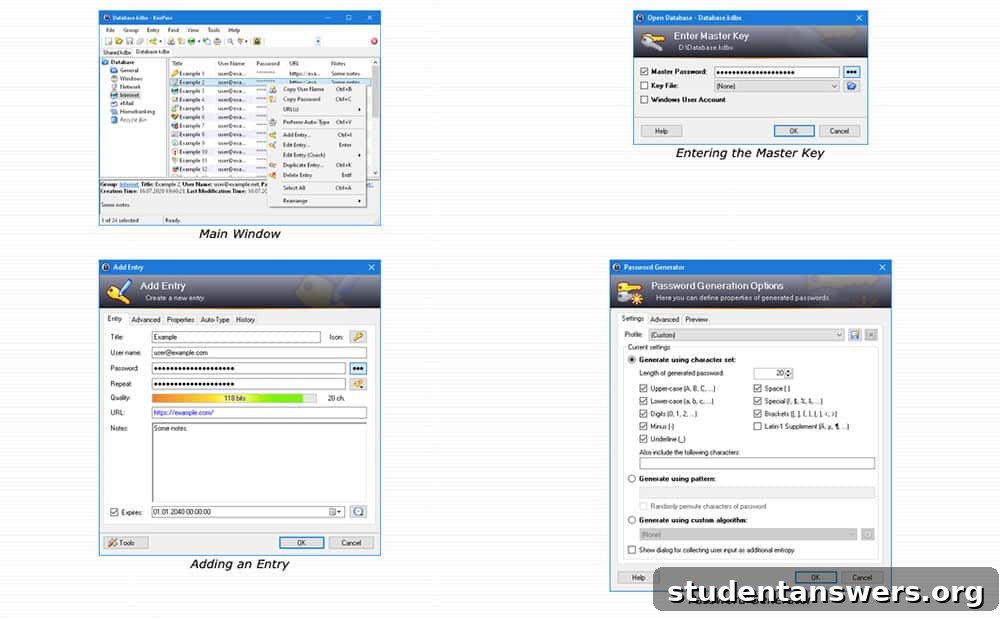The width and height of the screenshot is (1000, 618).
Task: Select the General group in the database tree
Action: pyautogui.click(x=129, y=70)
